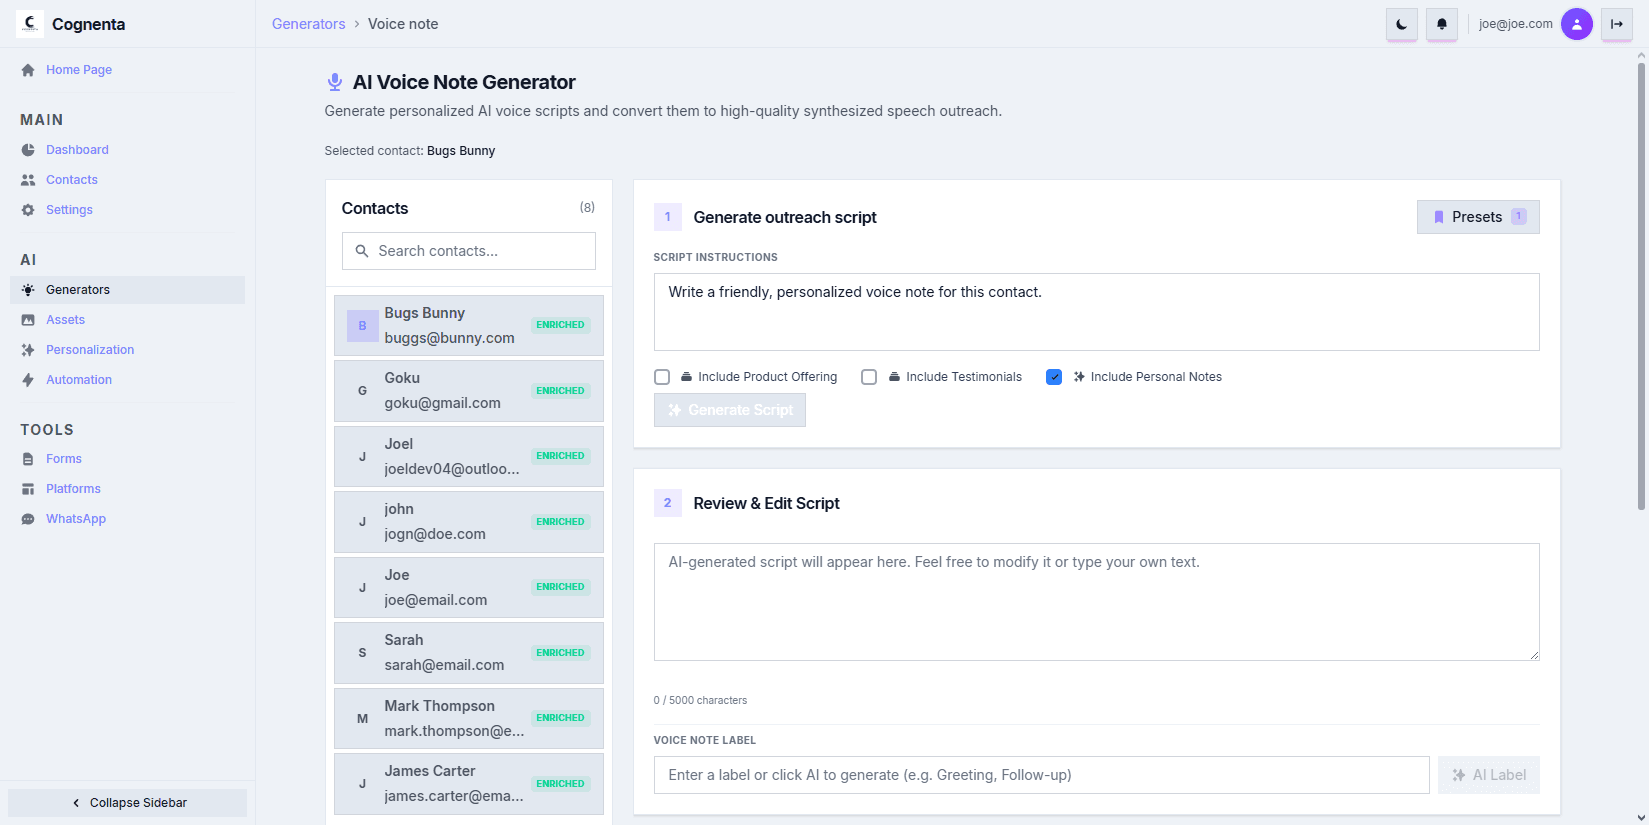The image size is (1649, 825).
Task: Uncheck Include Personal Notes checkbox
Action: 1054,377
